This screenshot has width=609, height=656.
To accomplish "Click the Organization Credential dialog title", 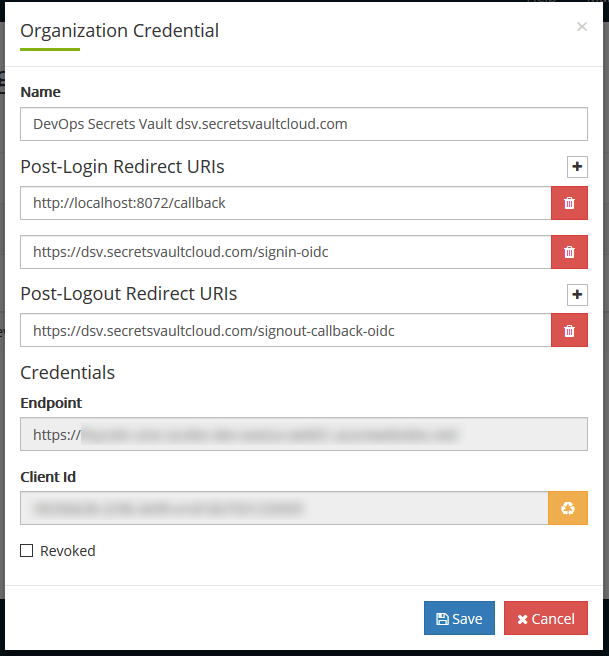I will (119, 30).
